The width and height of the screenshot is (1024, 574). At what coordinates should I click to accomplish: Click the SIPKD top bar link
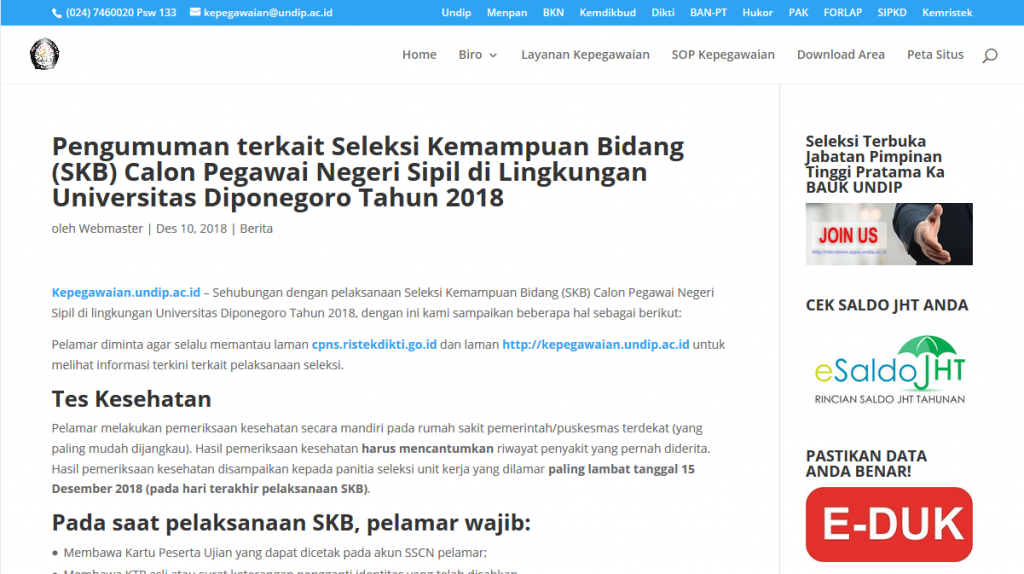(x=891, y=13)
